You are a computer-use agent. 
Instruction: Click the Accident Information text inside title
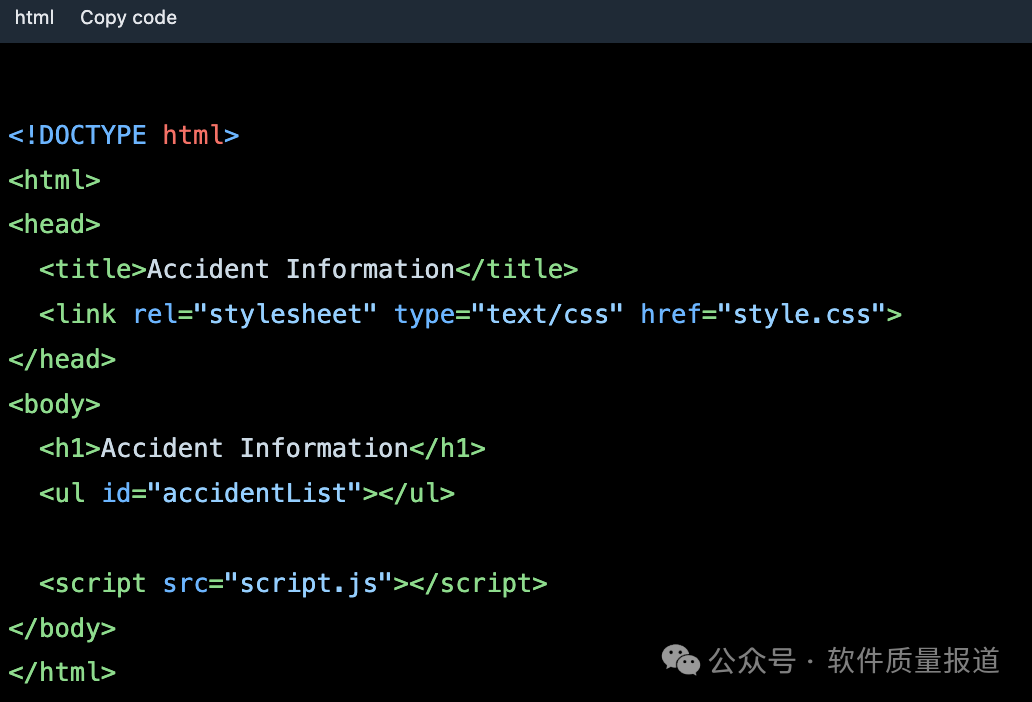(x=301, y=269)
